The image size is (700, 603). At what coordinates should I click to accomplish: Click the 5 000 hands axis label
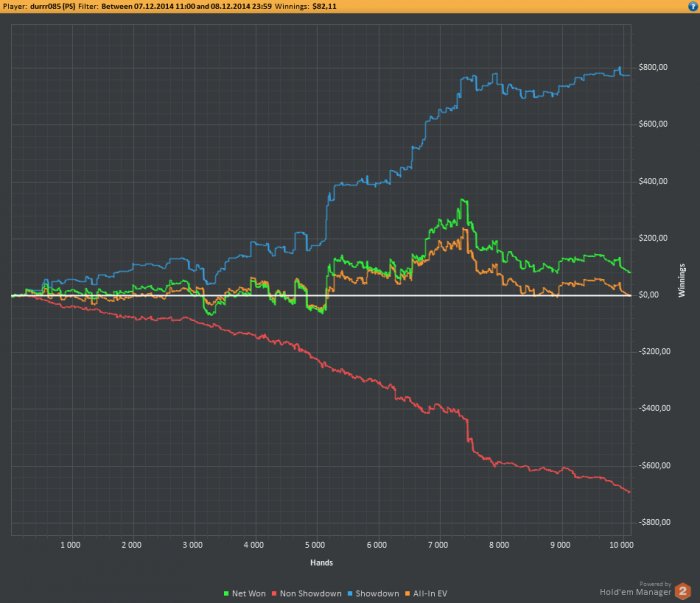(315, 545)
